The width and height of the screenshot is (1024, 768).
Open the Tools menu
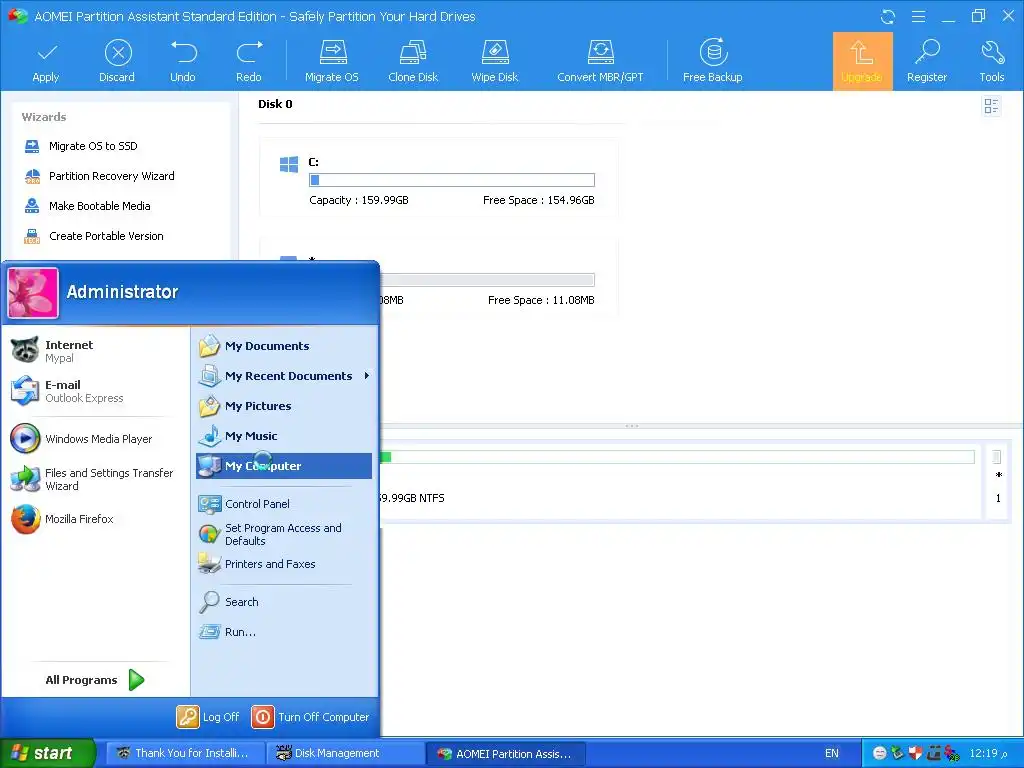(x=991, y=61)
